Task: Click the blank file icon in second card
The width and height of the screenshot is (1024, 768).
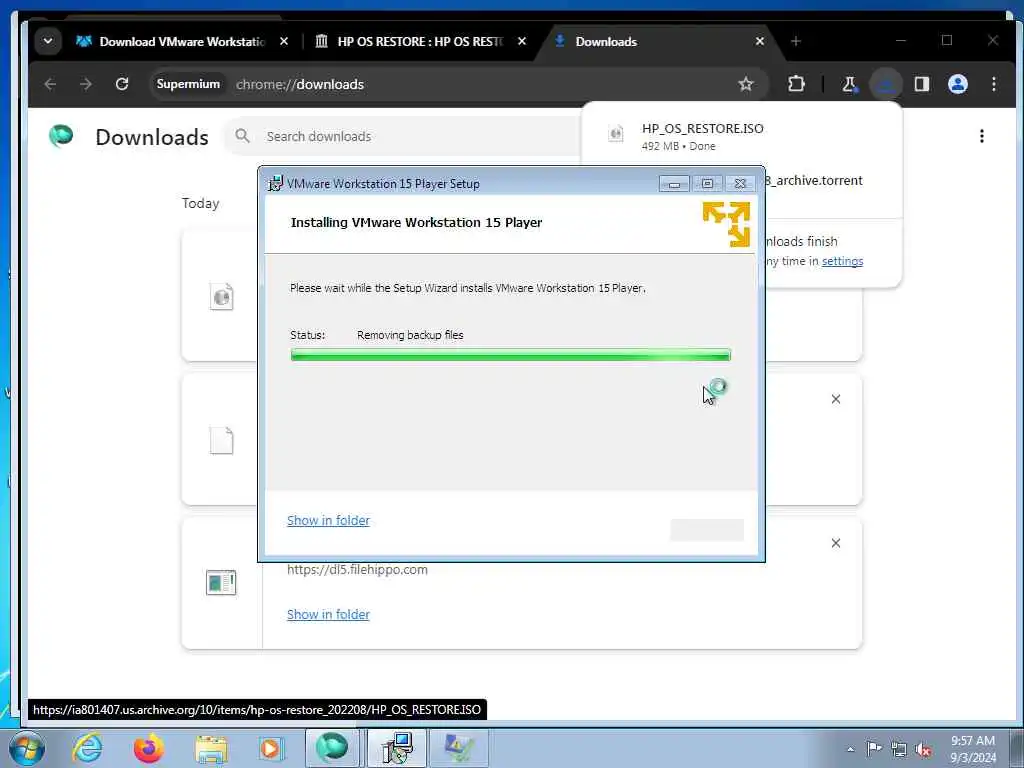Action: (x=221, y=440)
